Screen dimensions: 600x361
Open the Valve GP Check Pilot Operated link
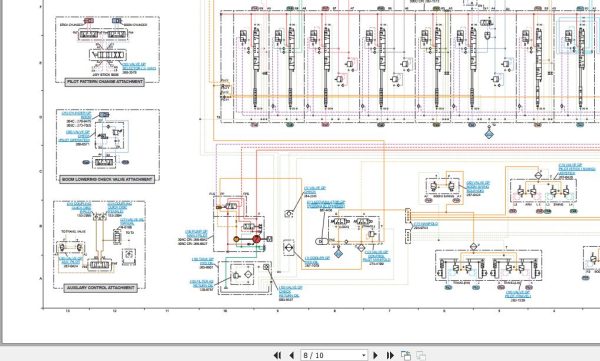pos(74,136)
